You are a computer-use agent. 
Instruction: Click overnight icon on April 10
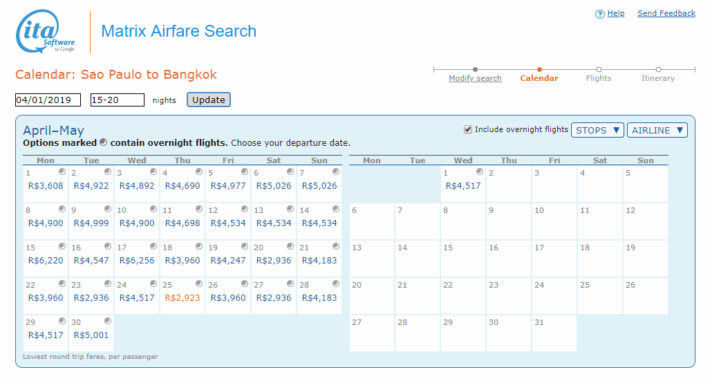coord(154,209)
